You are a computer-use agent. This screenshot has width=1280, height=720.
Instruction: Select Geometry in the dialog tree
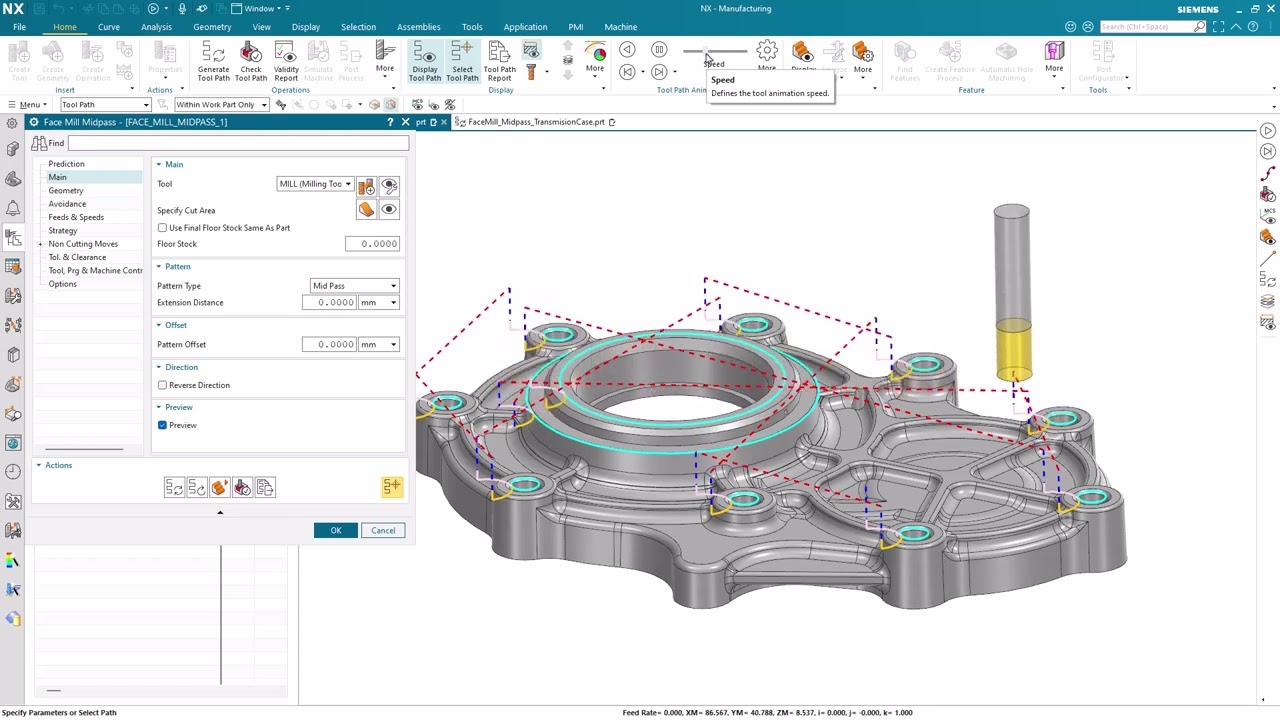[66, 190]
